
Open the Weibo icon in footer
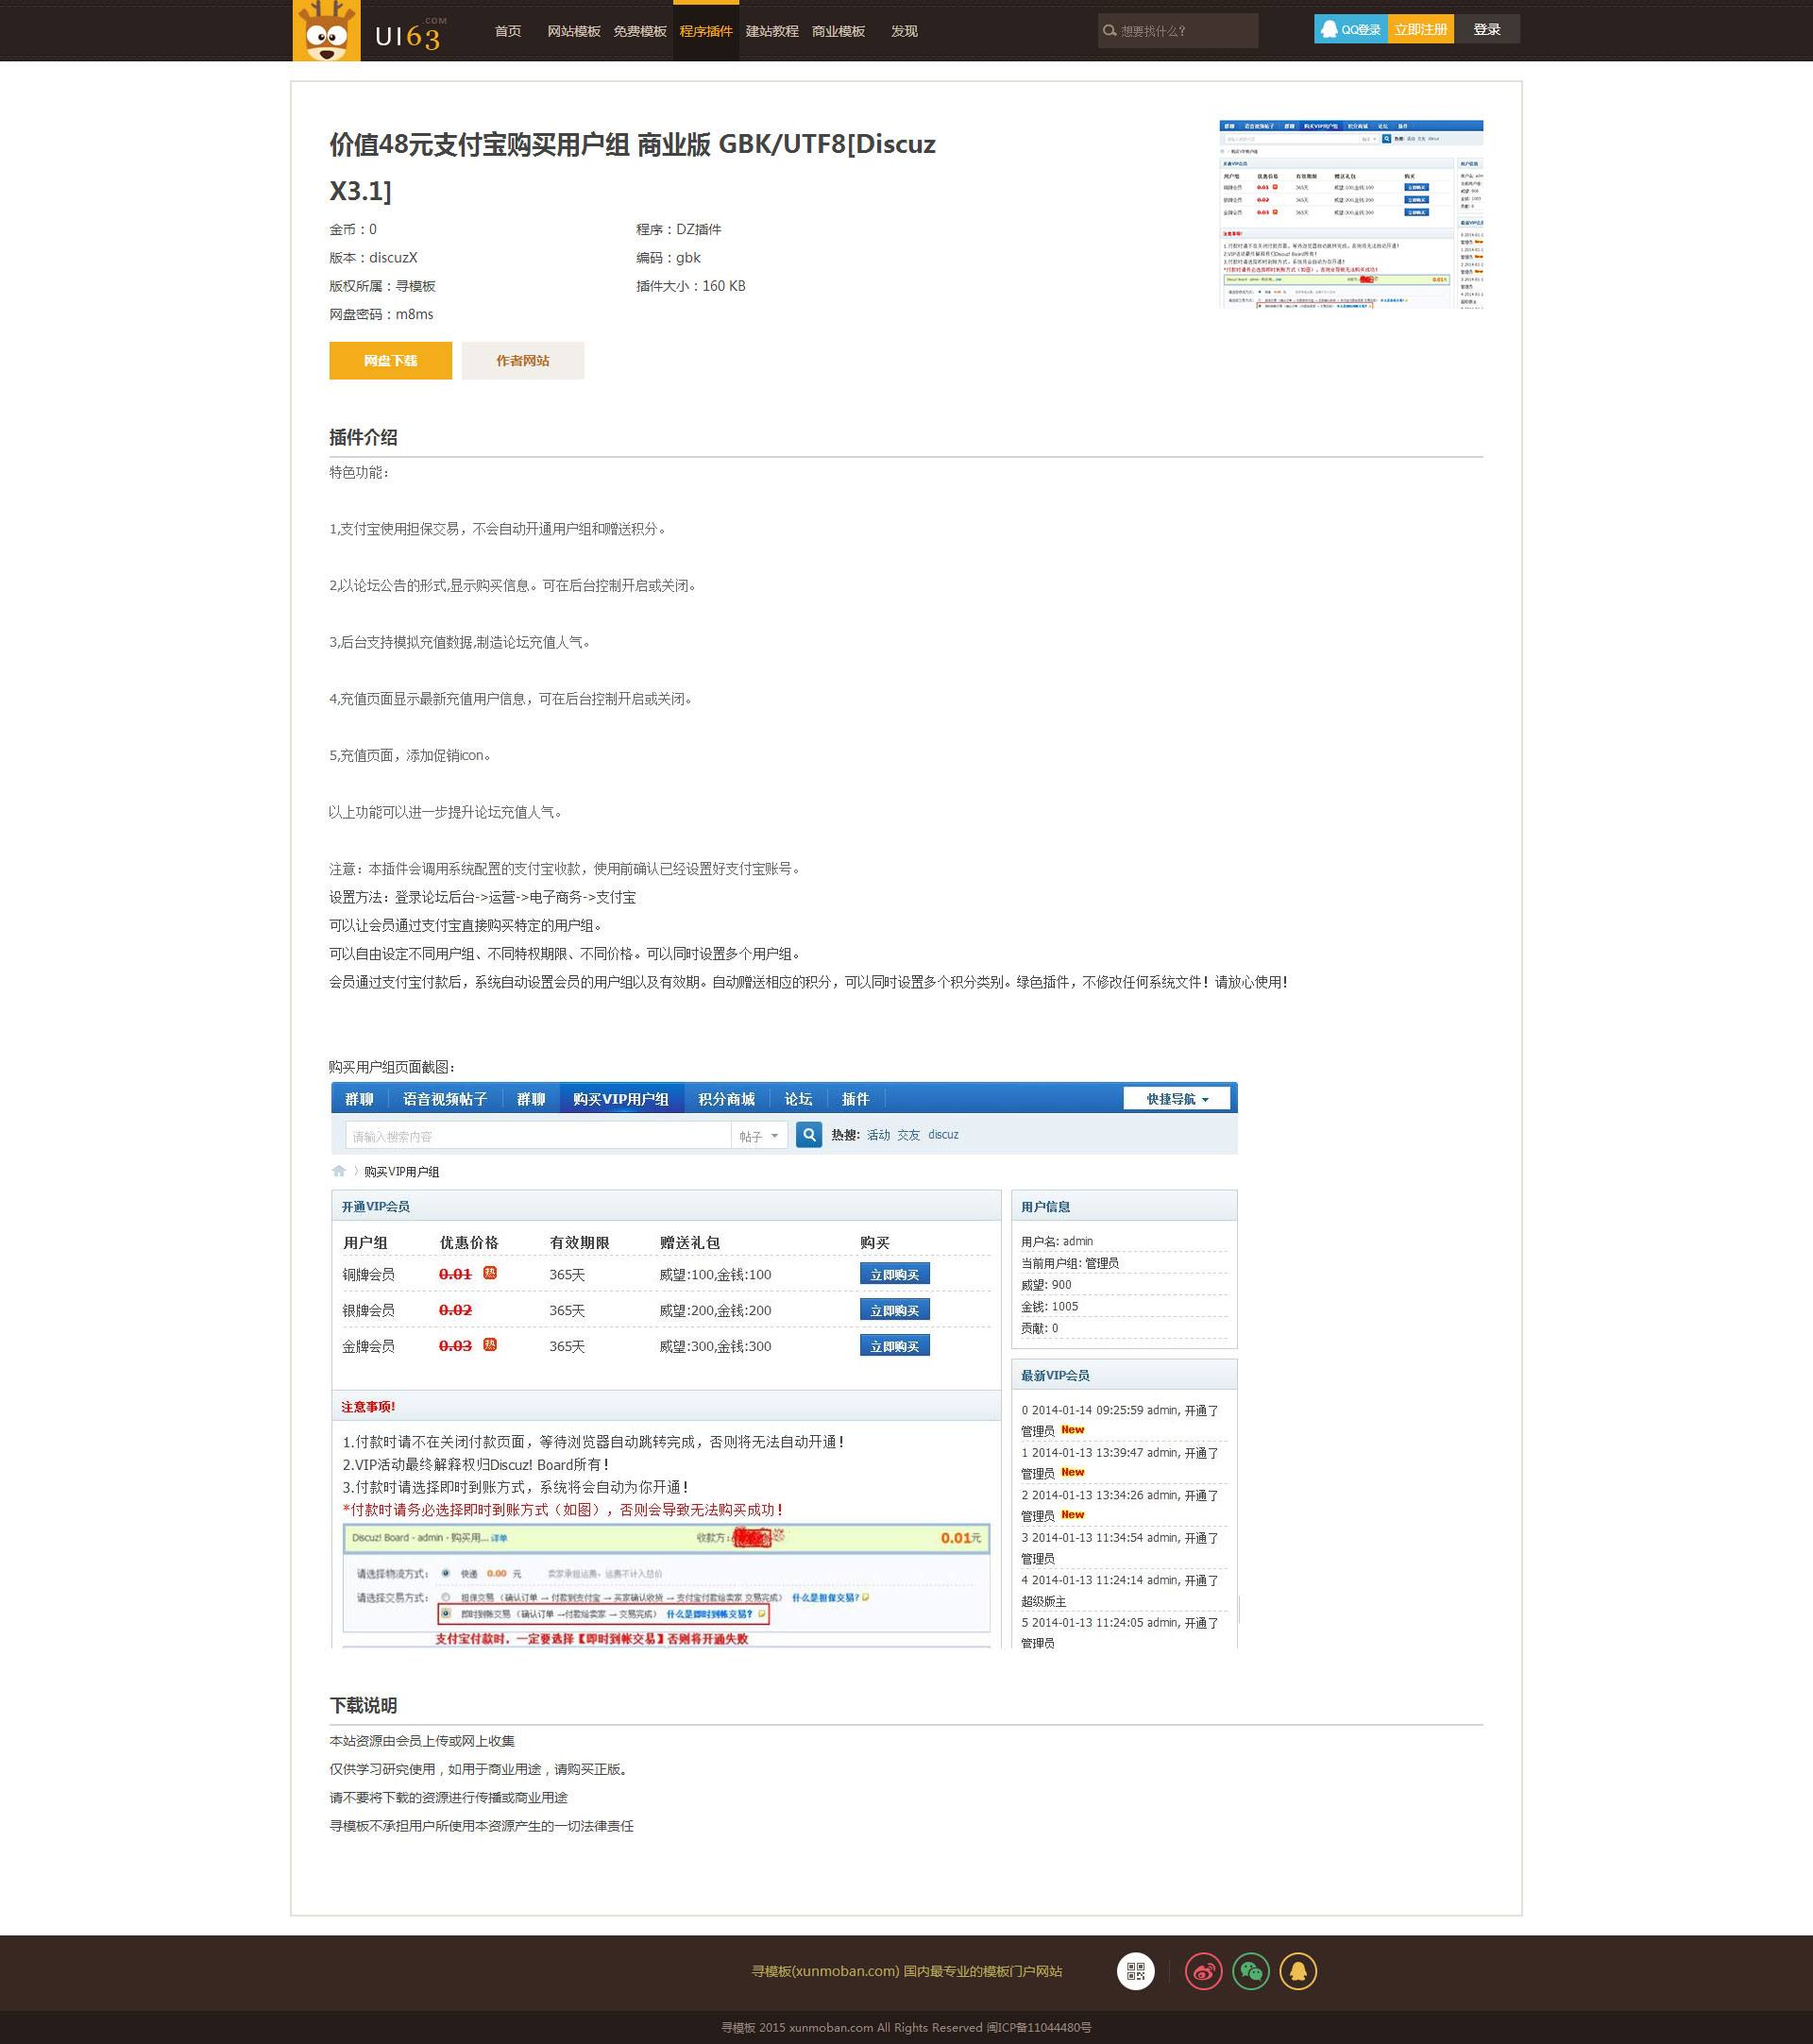(x=1203, y=1971)
